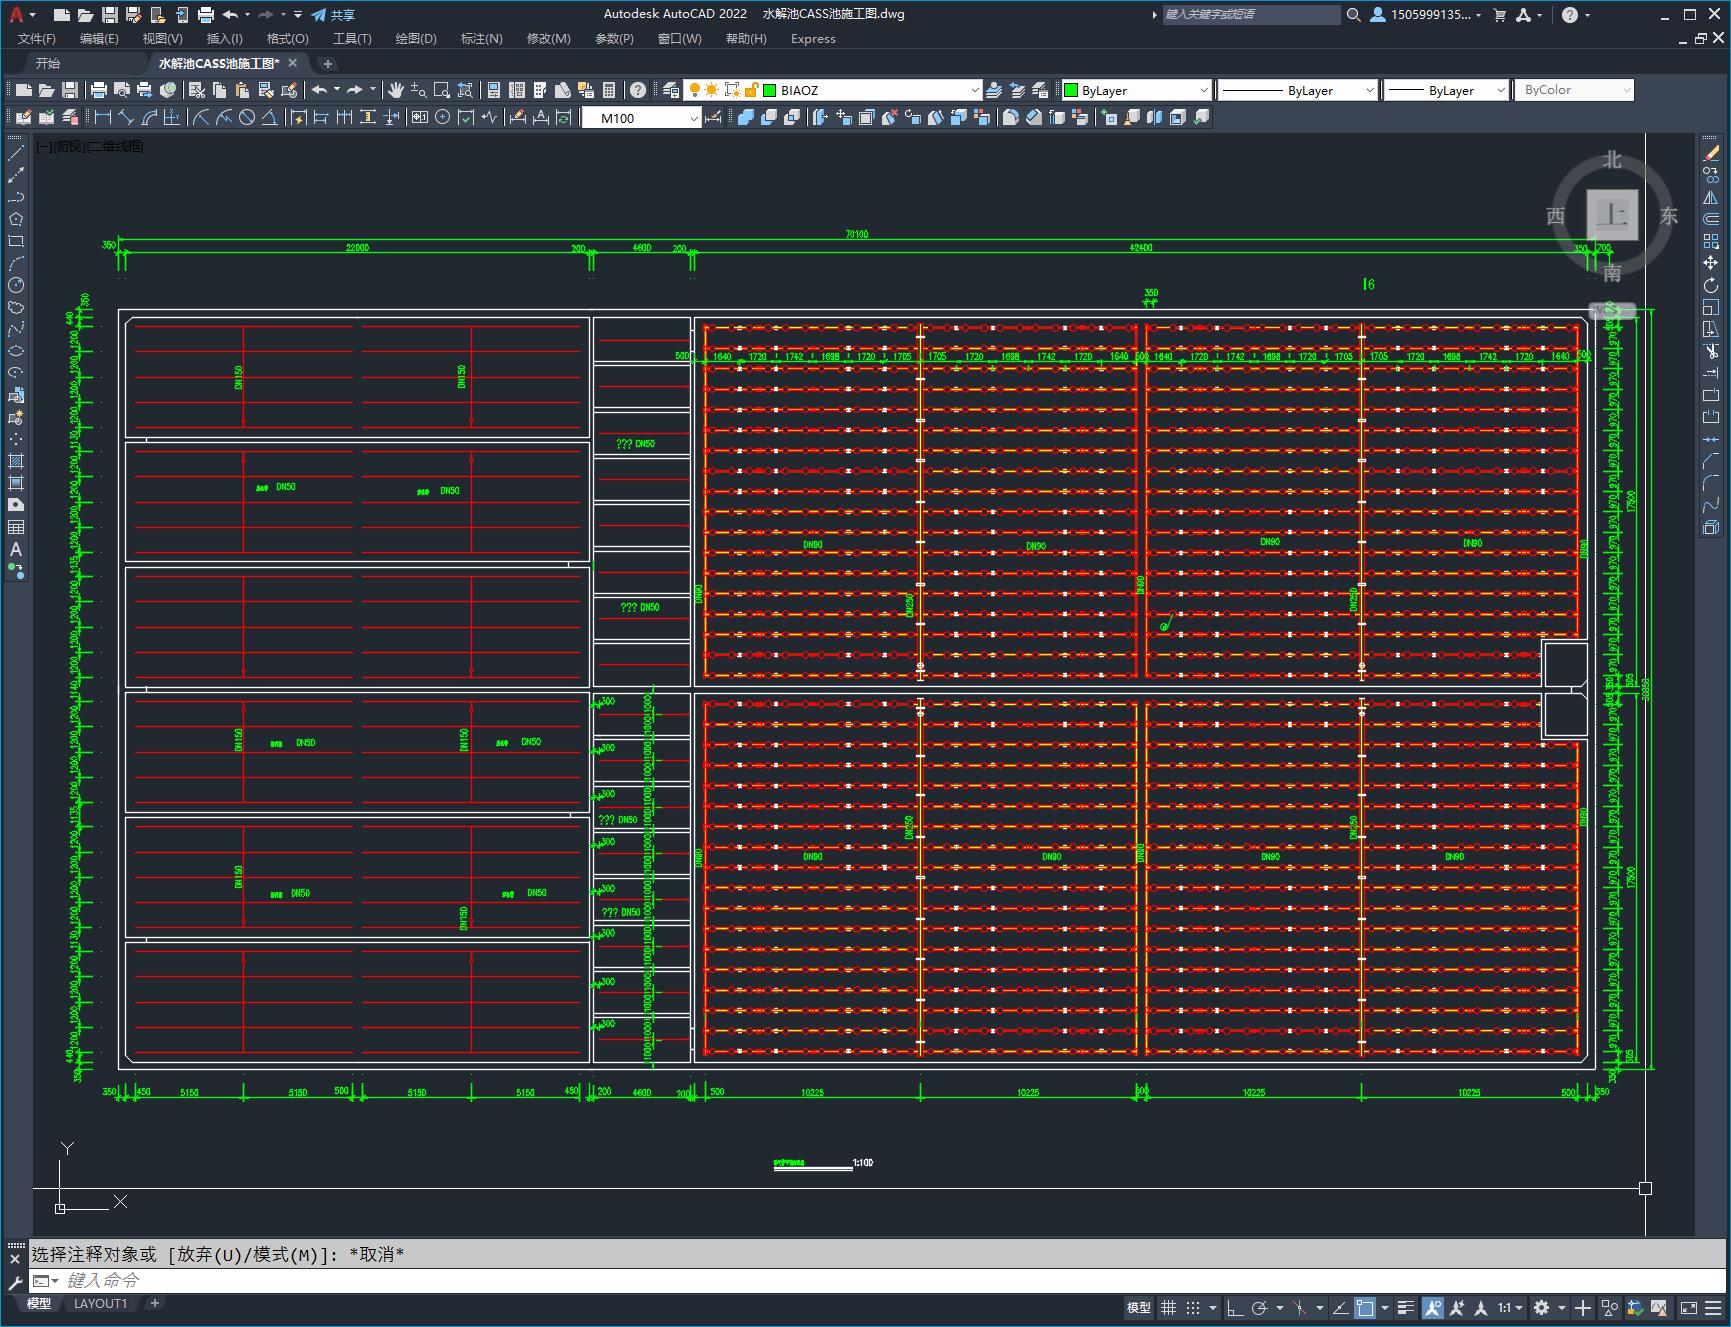Open the QuickCalc calculator

pyautogui.click(x=609, y=90)
